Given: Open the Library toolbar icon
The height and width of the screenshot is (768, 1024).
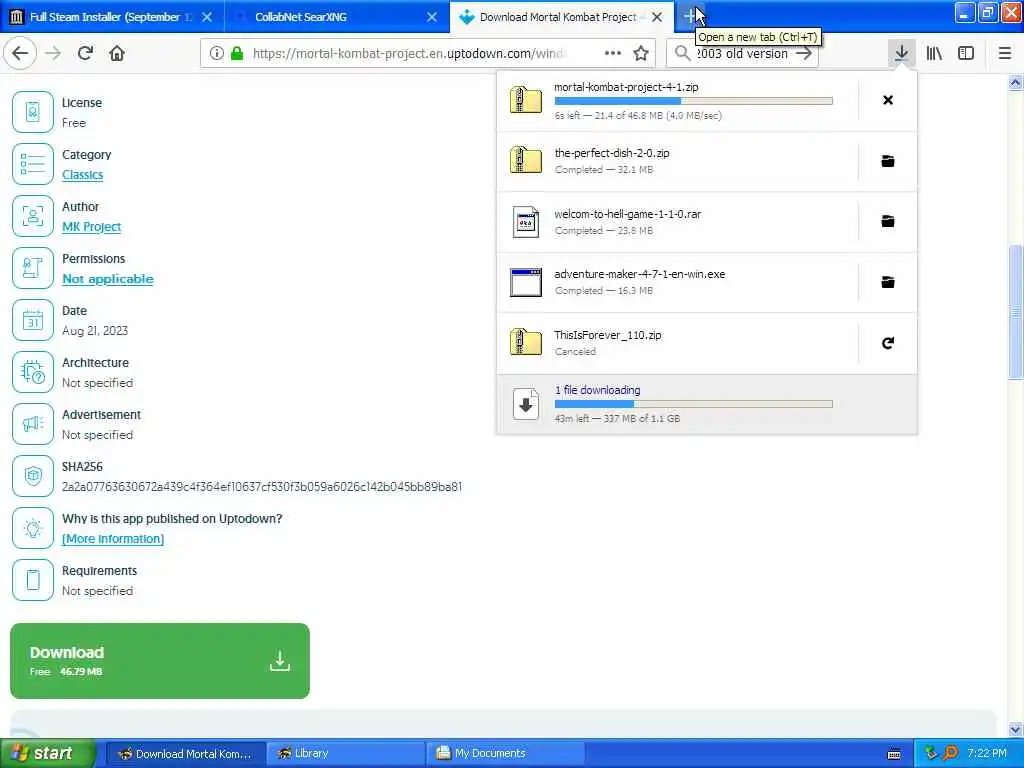Looking at the screenshot, I should [934, 54].
